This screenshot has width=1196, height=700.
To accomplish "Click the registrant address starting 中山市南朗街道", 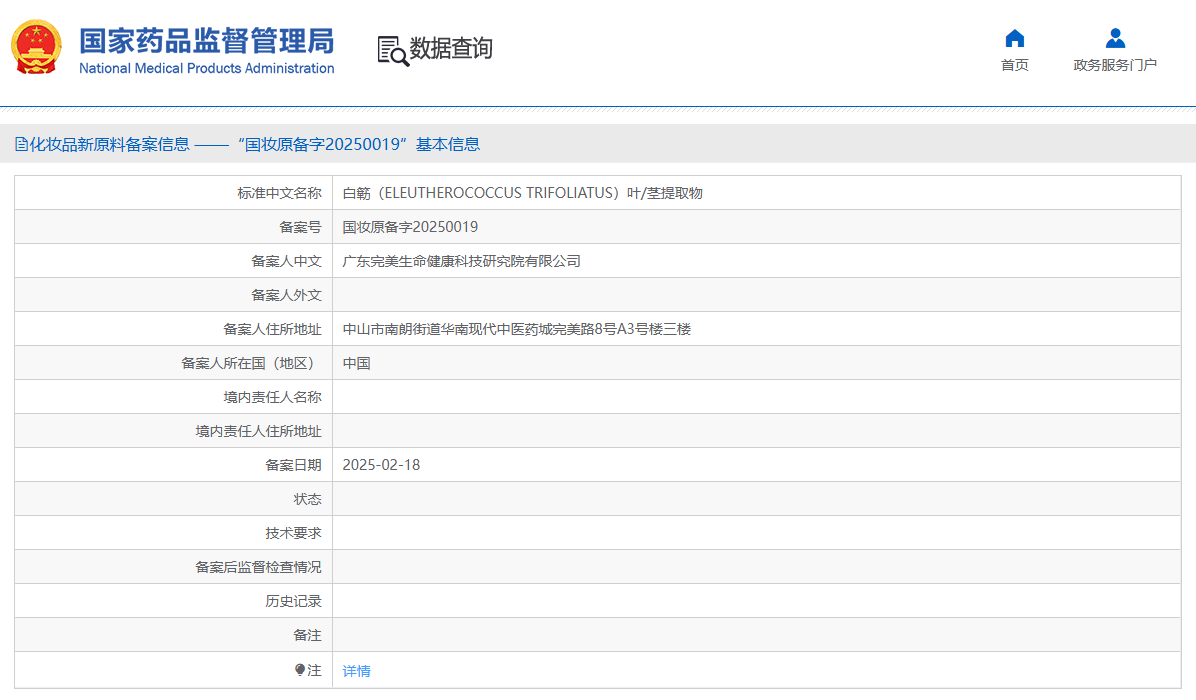I will (516, 329).
